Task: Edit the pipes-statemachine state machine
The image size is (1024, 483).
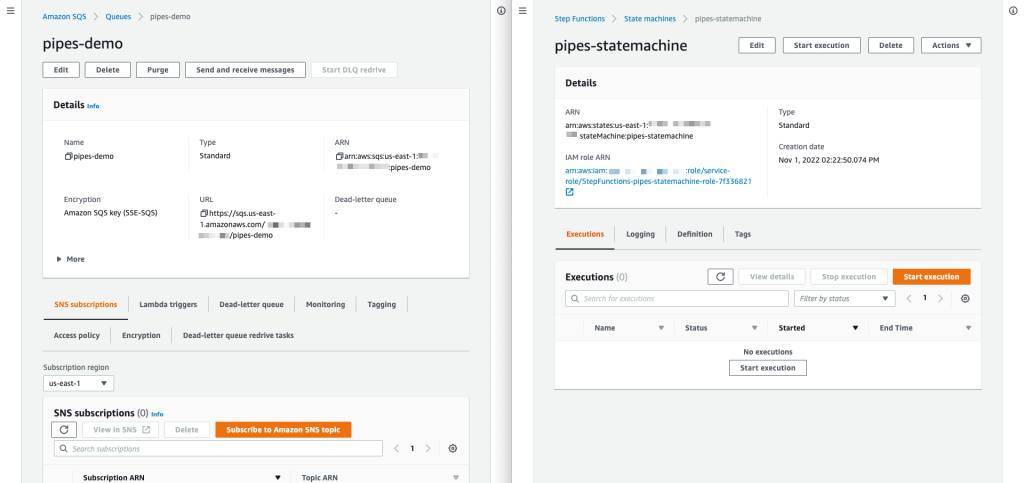Action: tap(757, 46)
